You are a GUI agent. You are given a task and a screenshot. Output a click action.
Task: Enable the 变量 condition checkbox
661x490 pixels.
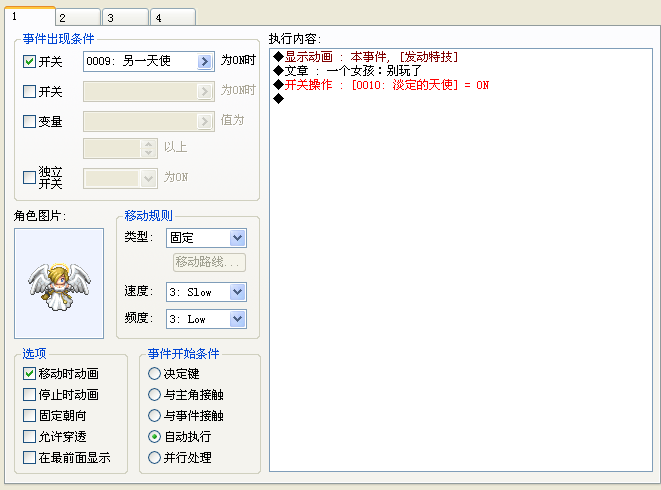[29, 121]
